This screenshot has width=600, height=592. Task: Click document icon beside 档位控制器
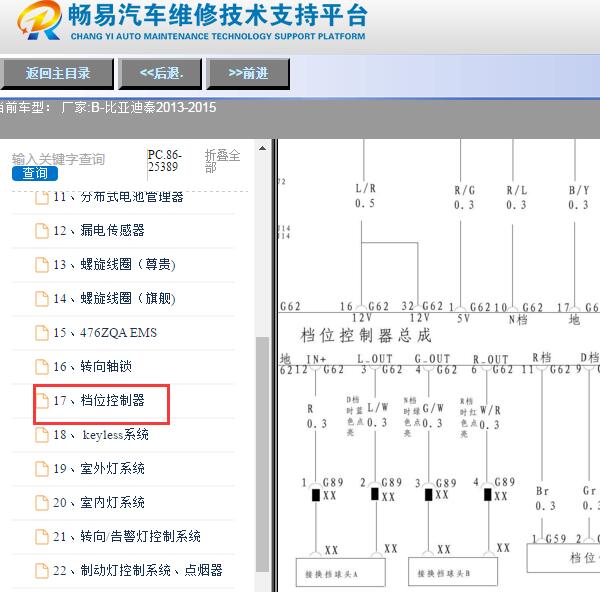point(42,401)
